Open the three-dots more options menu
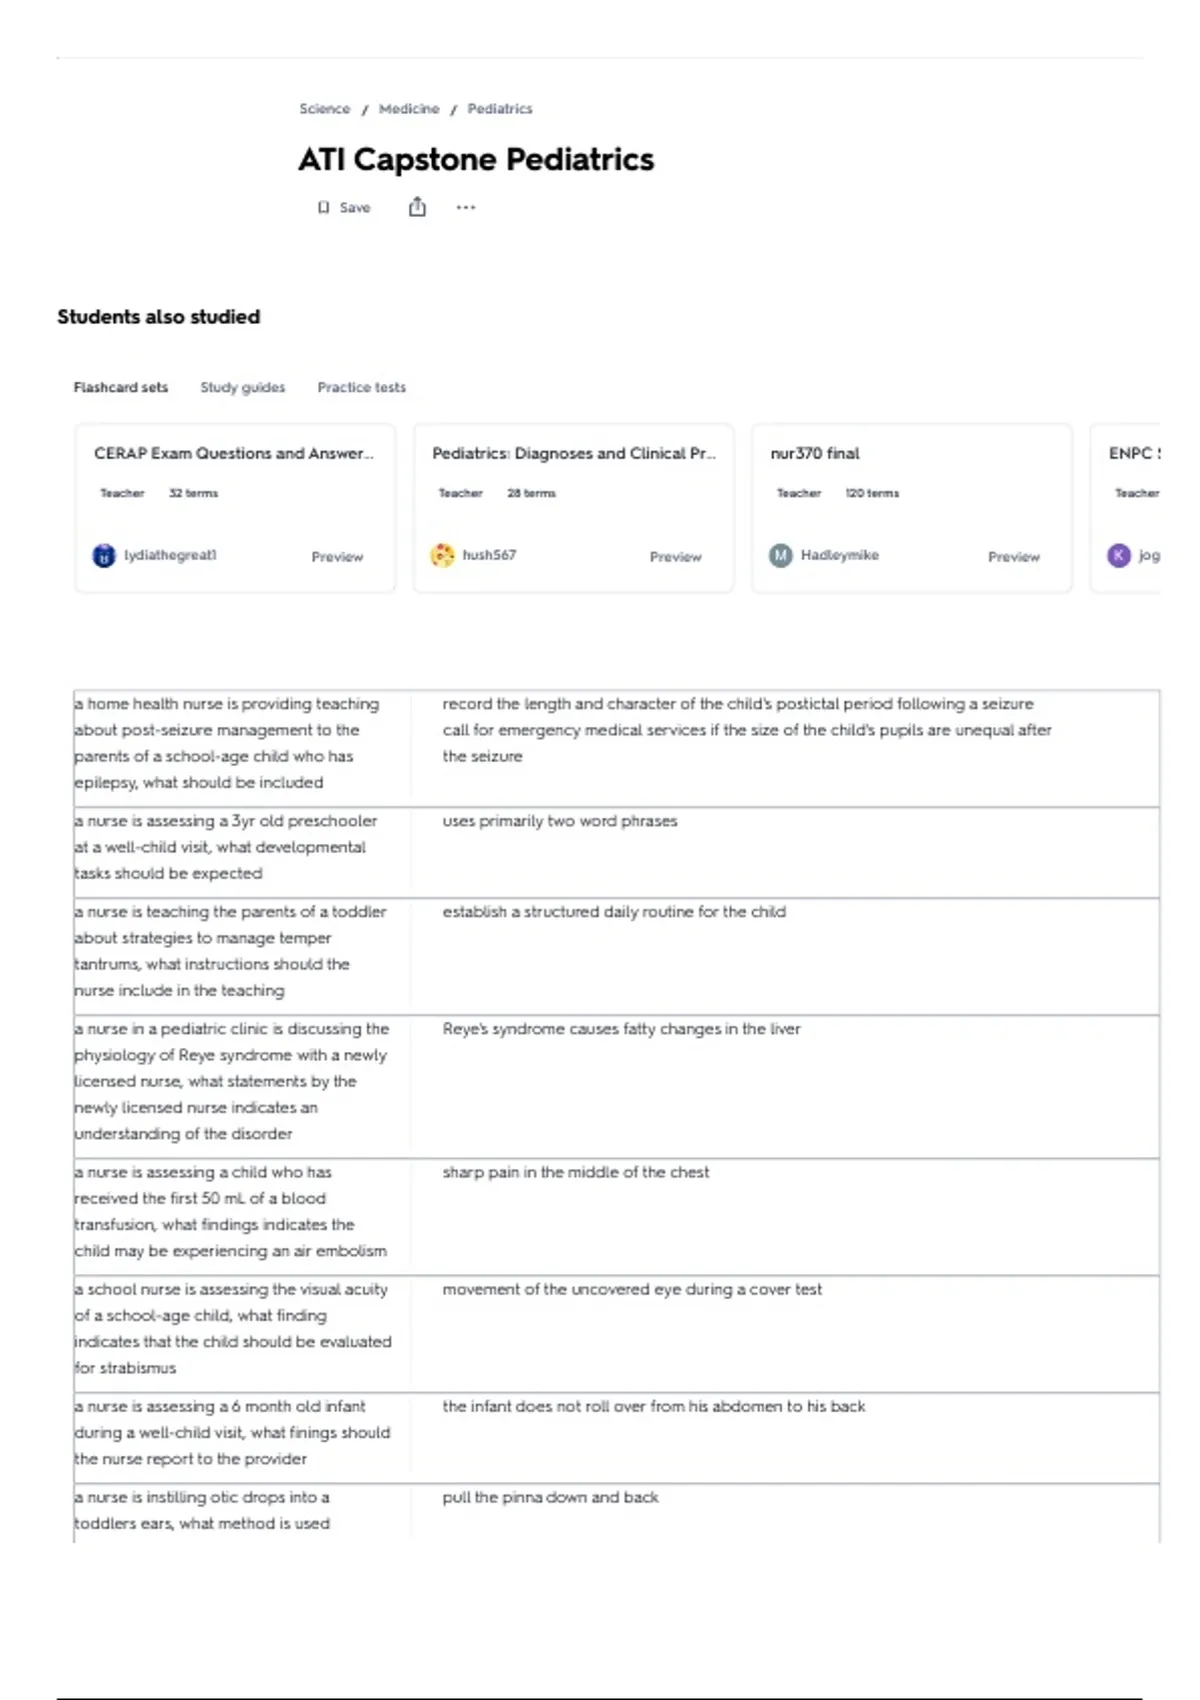Image resolution: width=1200 pixels, height=1700 pixels. [466, 207]
